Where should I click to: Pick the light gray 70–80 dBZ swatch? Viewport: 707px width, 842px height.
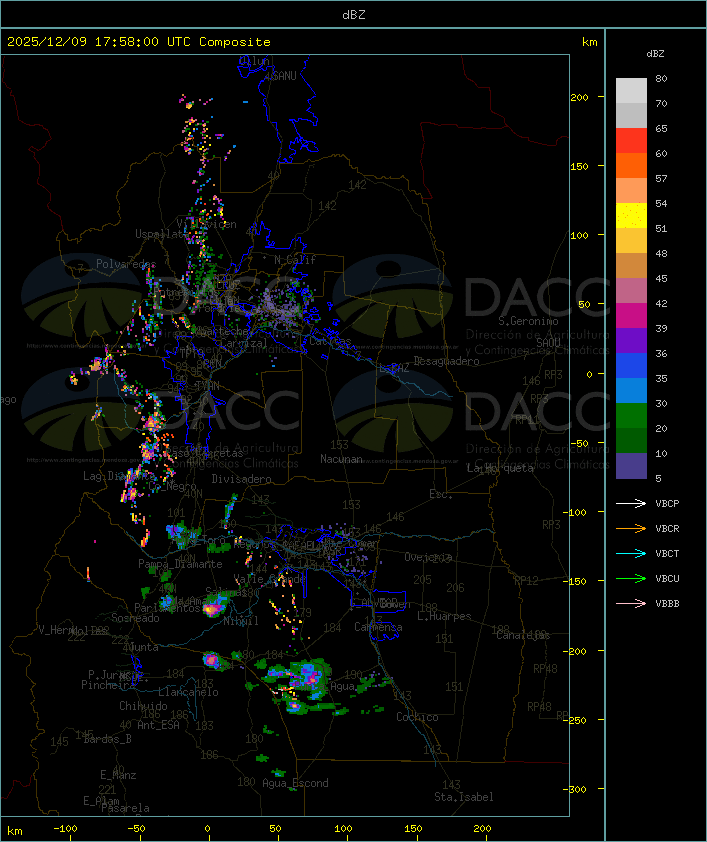[631, 90]
